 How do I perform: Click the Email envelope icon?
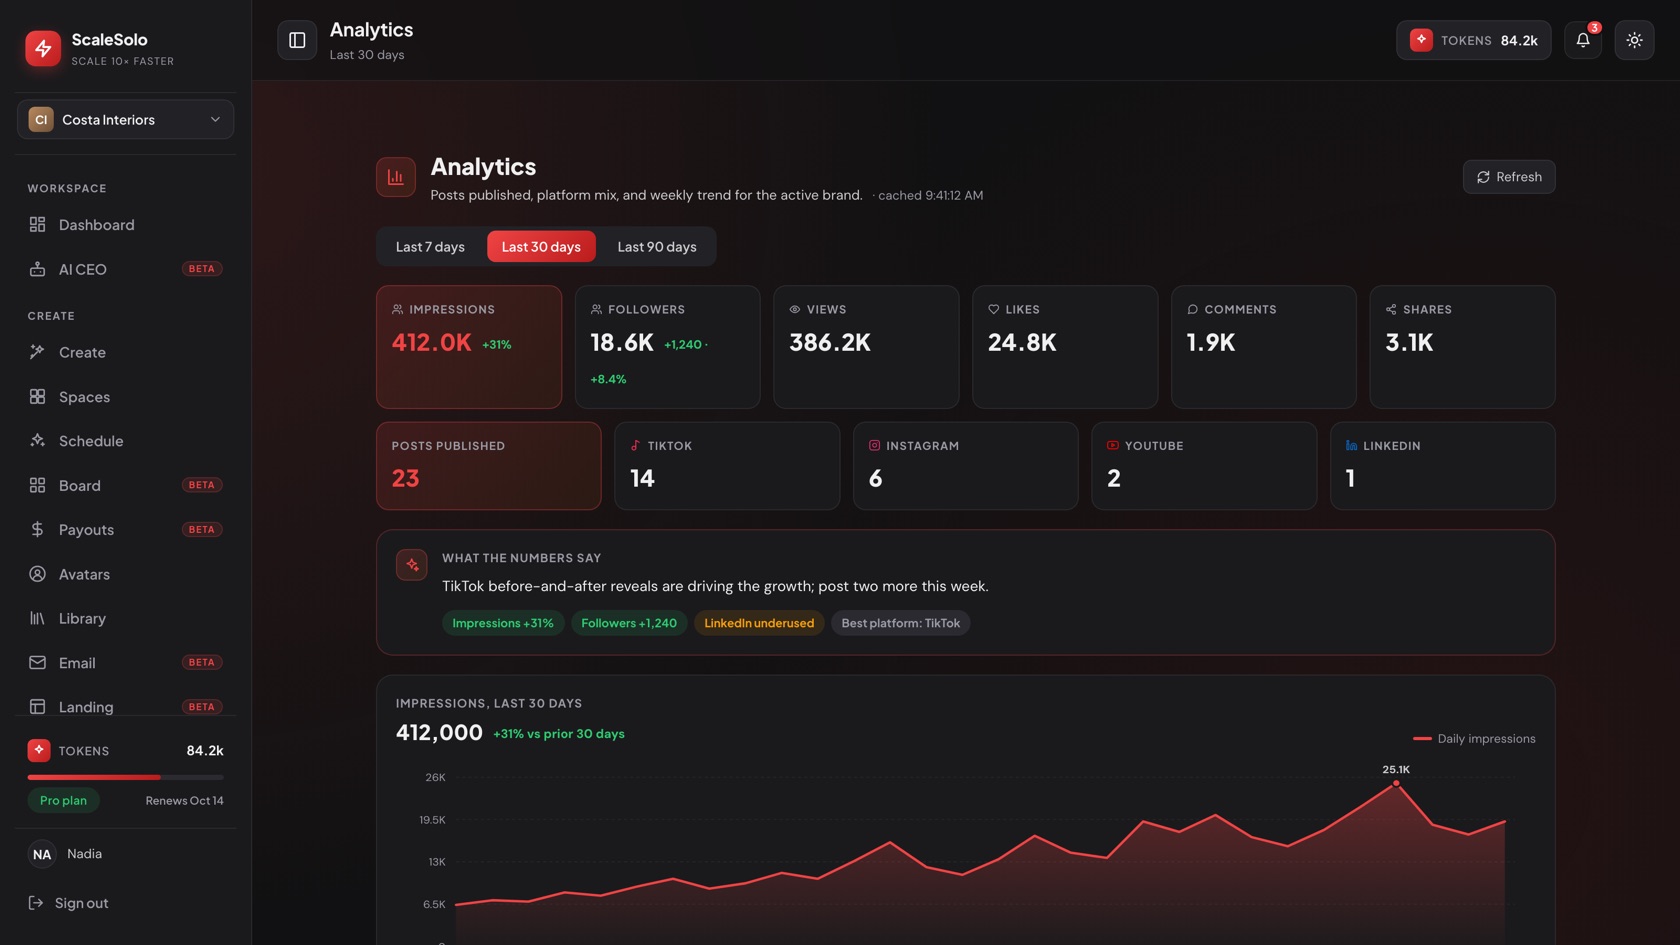pos(37,662)
